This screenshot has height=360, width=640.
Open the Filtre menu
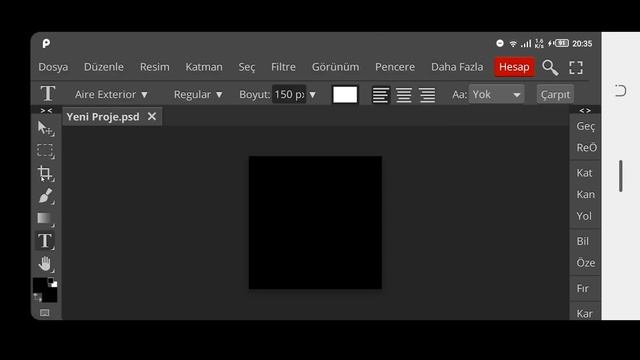[283, 67]
